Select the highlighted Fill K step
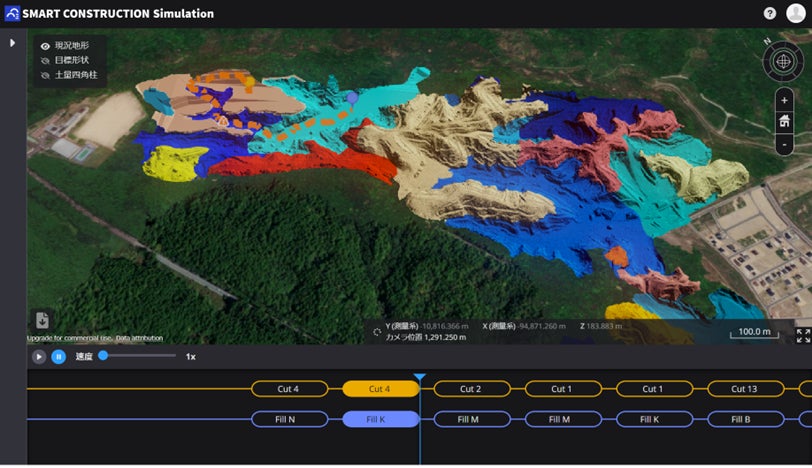 (x=381, y=419)
